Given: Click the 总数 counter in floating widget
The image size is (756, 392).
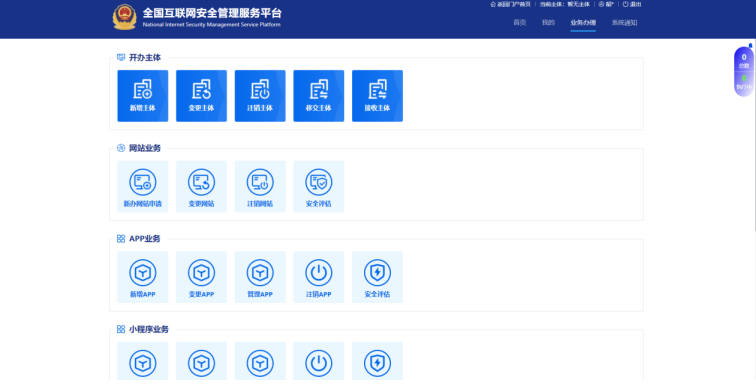Looking at the screenshot, I should coord(744,61).
